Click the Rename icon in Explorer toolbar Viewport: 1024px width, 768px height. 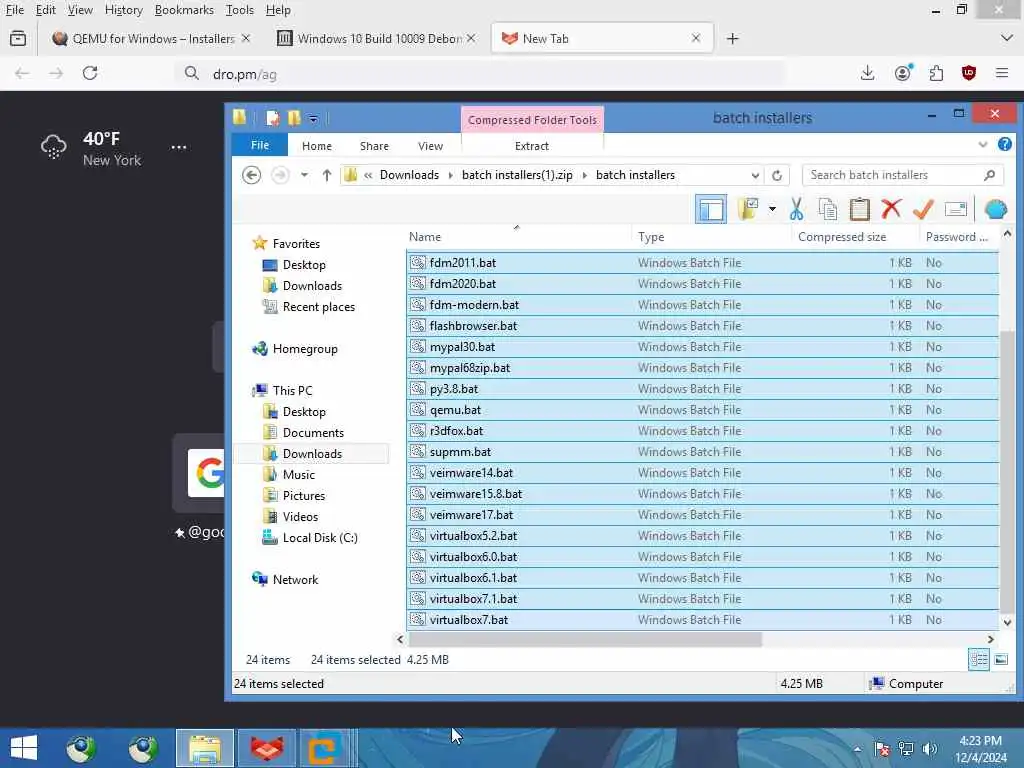point(955,210)
